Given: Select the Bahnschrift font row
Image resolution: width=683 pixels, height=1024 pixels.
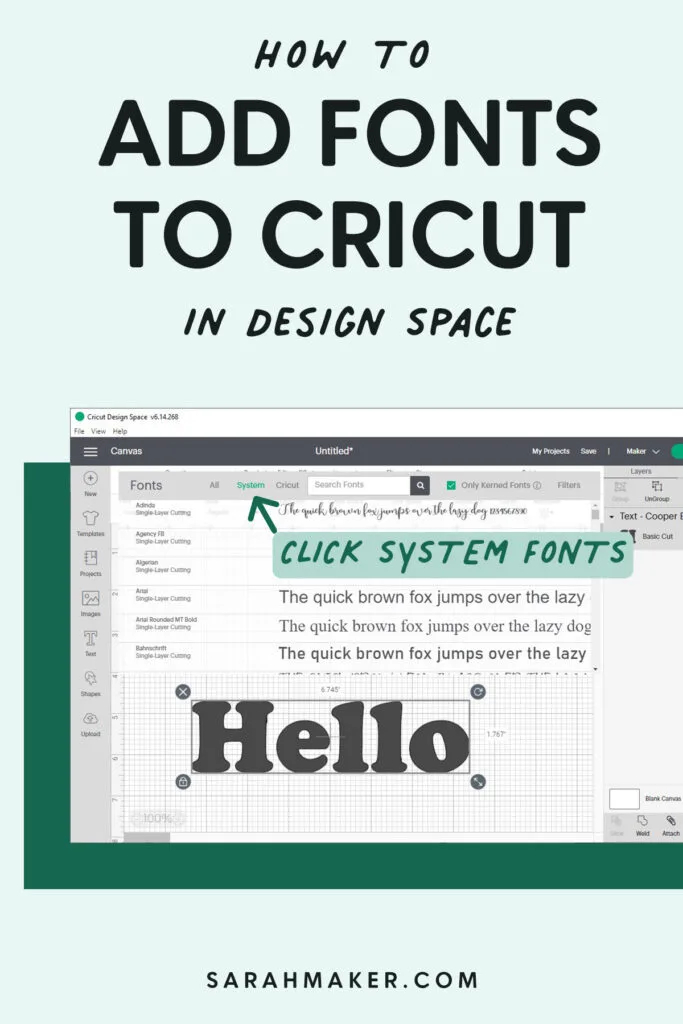Looking at the screenshot, I should coord(353,652).
